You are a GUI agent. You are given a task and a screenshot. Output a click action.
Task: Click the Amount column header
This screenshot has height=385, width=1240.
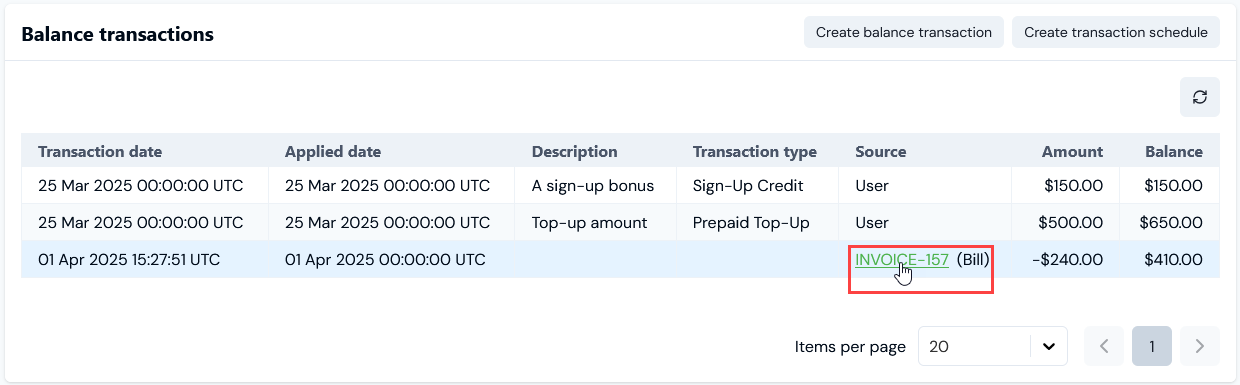click(x=1072, y=152)
